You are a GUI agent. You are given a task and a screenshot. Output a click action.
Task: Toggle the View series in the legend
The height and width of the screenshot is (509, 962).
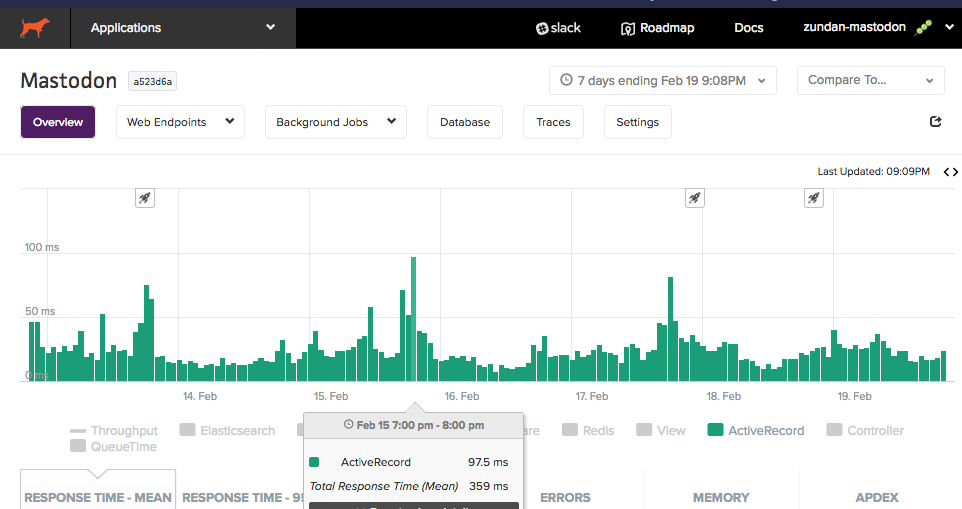click(x=661, y=431)
